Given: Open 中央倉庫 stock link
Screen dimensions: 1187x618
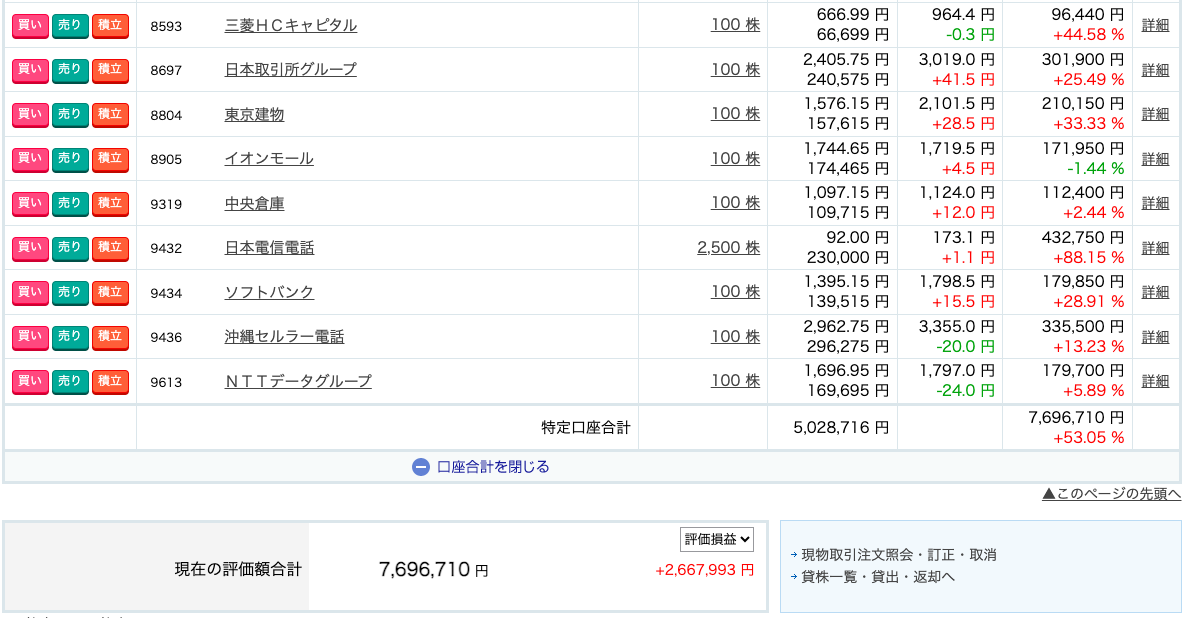Looking at the screenshot, I should pyautogui.click(x=254, y=203).
